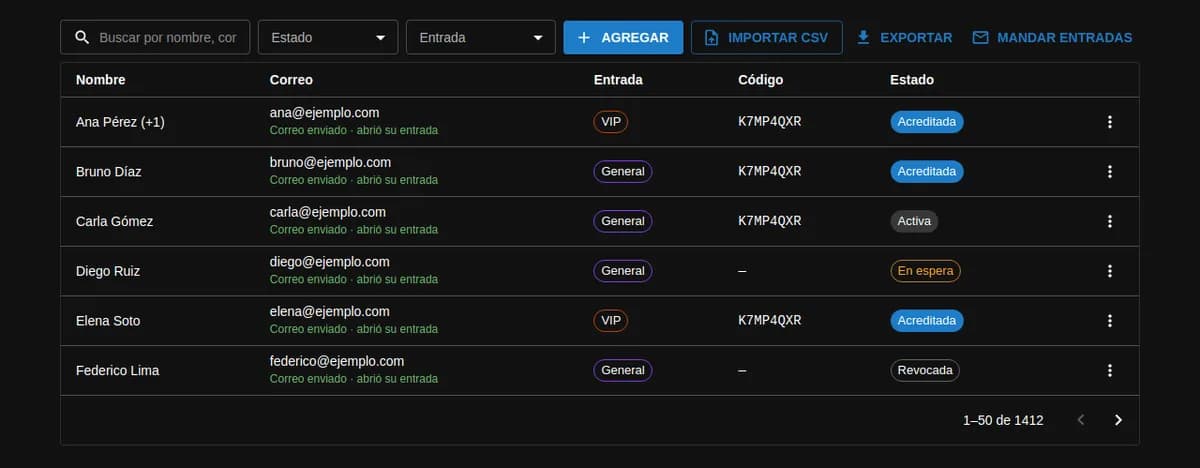The width and height of the screenshot is (1200, 468).
Task: Open row menu for Diego Ruiz
Action: coord(1109,271)
